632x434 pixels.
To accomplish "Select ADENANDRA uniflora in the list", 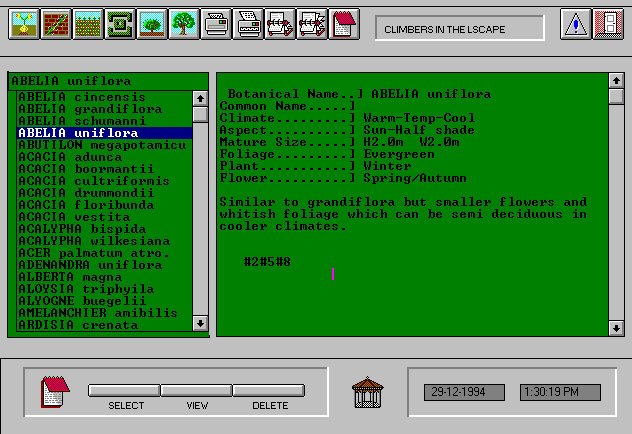I will 104,265.
